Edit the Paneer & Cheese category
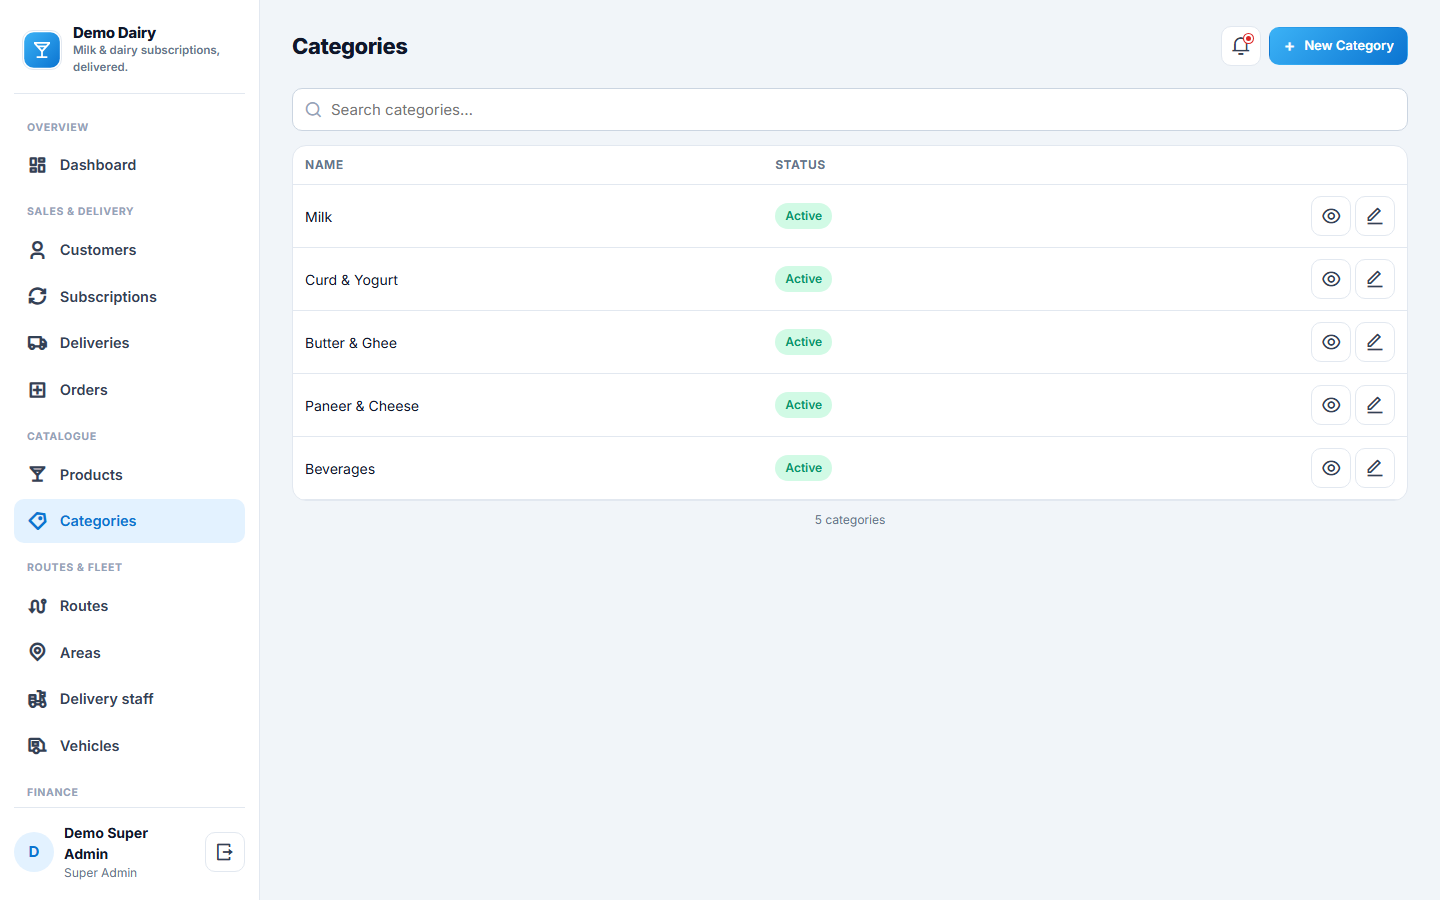The height and width of the screenshot is (900, 1440). click(1375, 405)
